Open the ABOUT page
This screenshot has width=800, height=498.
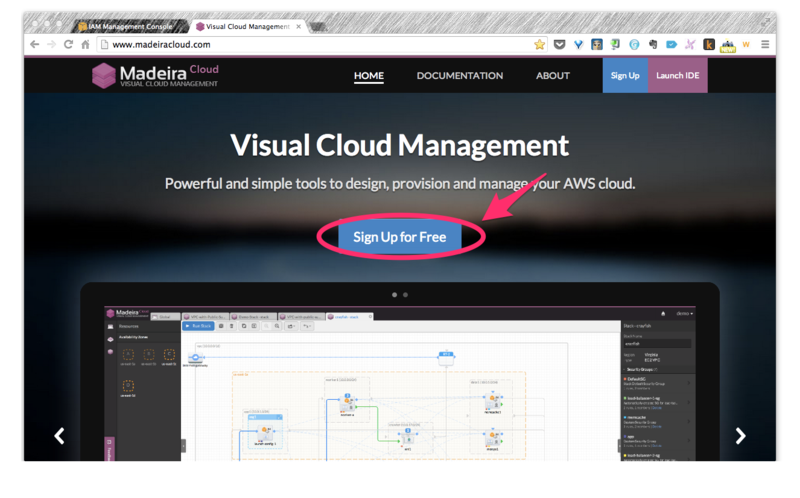click(553, 76)
